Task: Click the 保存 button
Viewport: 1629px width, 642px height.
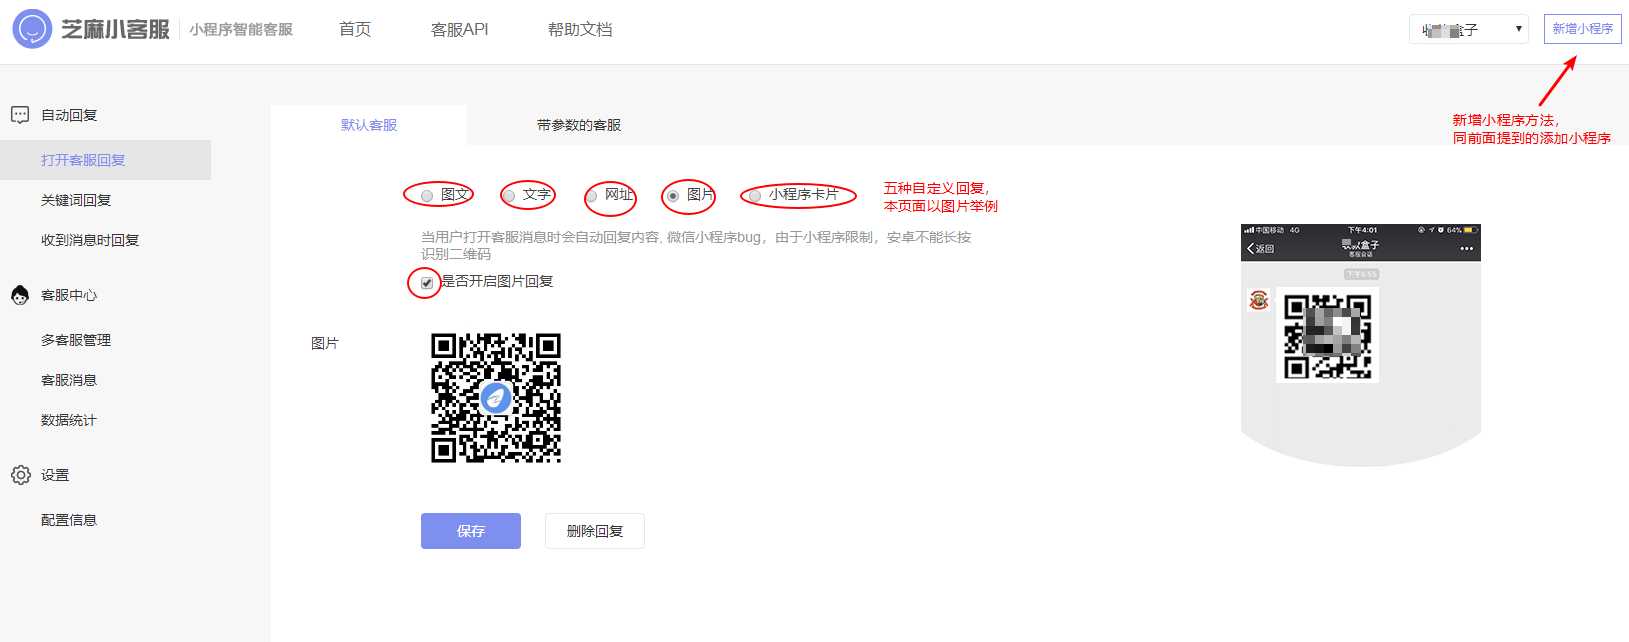Action: pos(471,531)
